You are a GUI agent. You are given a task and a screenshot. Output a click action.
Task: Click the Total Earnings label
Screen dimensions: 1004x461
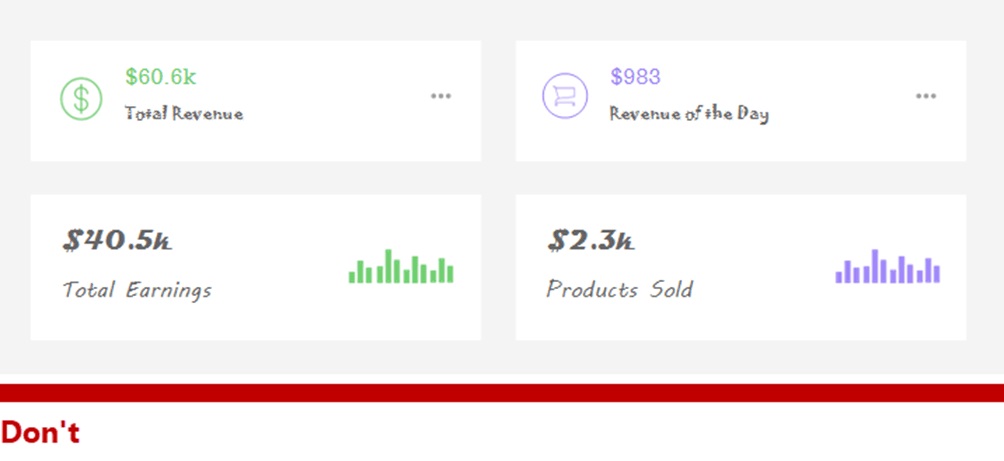pos(137,290)
